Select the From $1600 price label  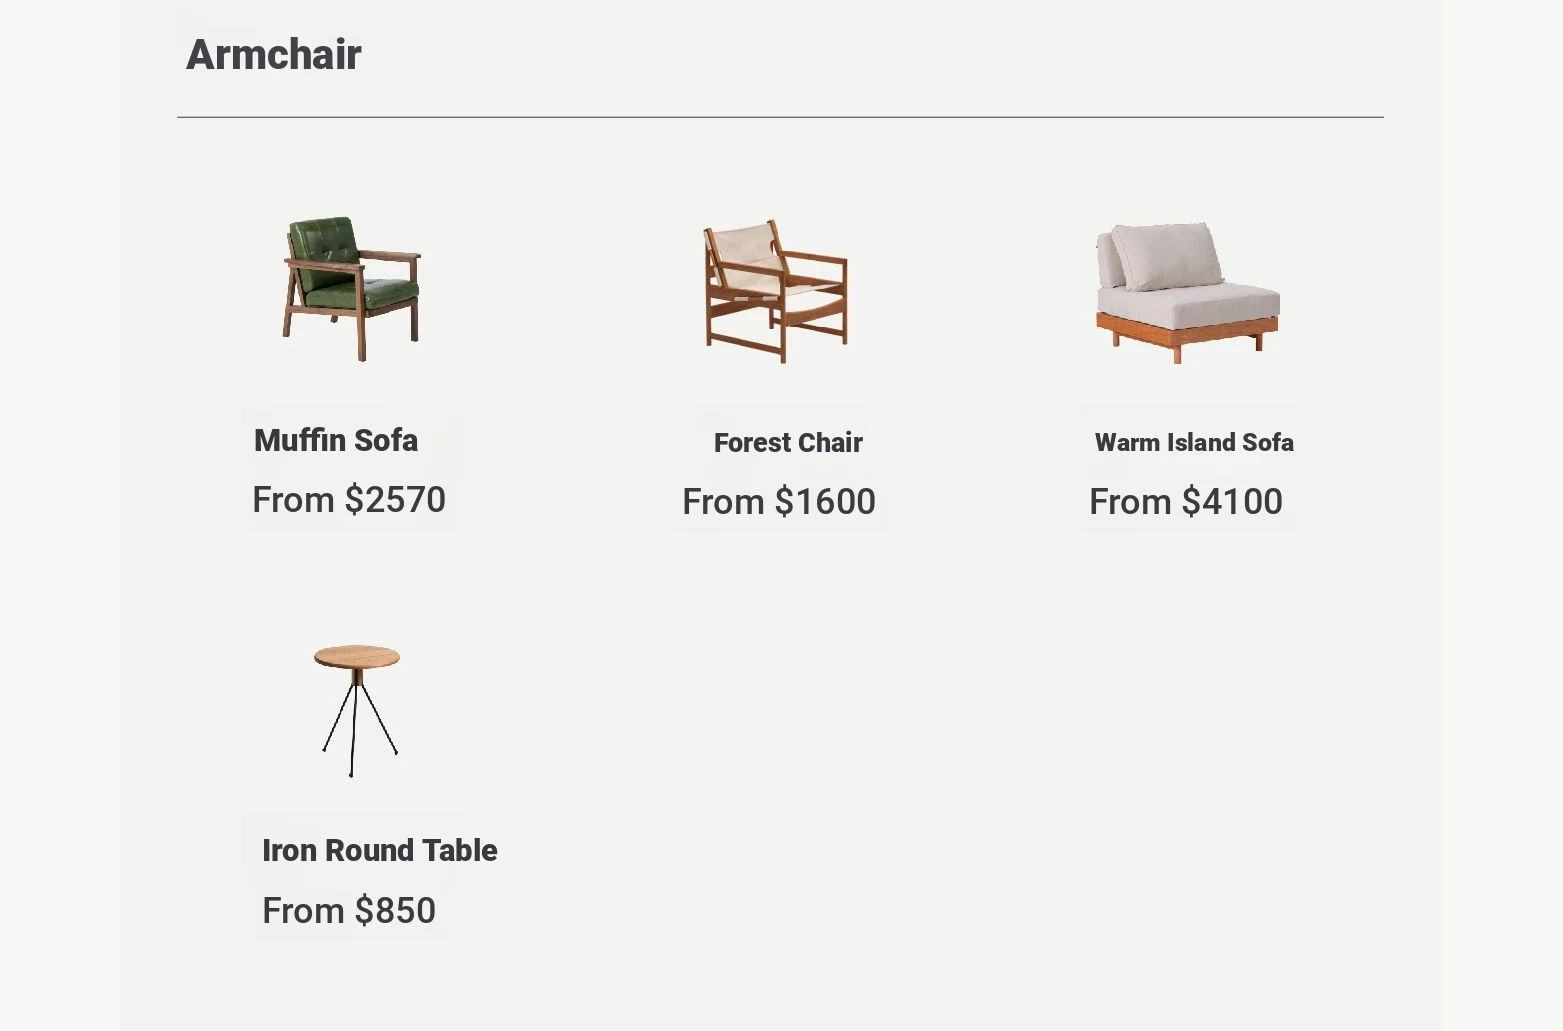pos(779,501)
